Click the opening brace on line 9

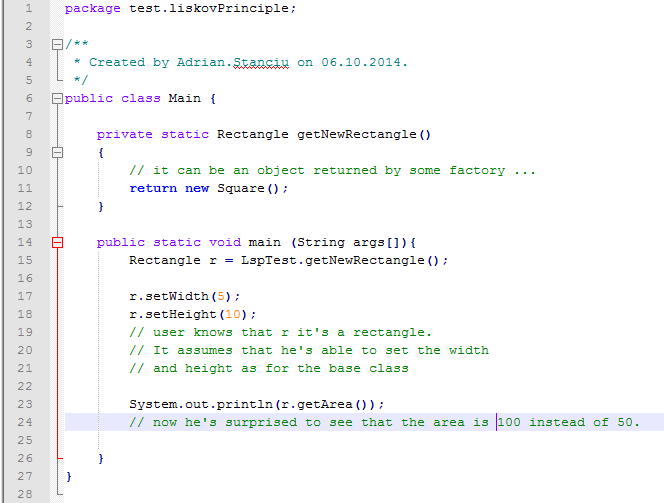(x=101, y=152)
